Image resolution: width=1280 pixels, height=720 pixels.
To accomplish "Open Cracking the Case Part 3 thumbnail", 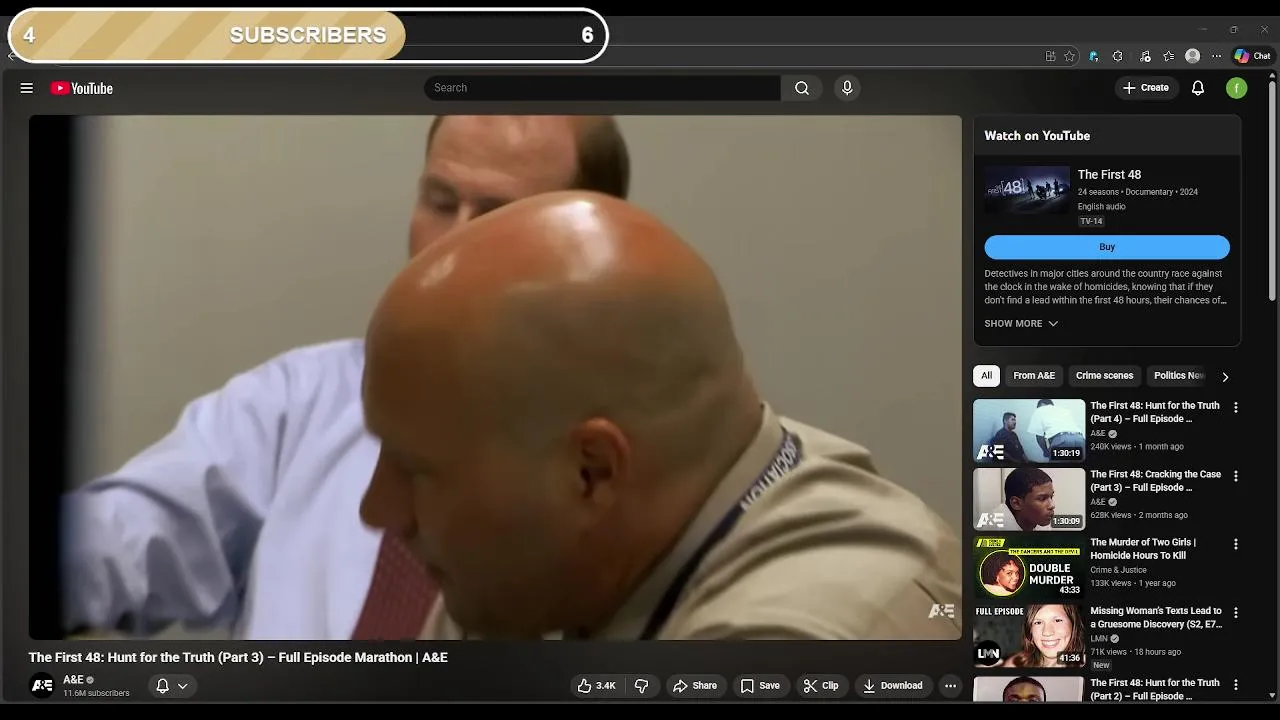I will (x=1029, y=498).
